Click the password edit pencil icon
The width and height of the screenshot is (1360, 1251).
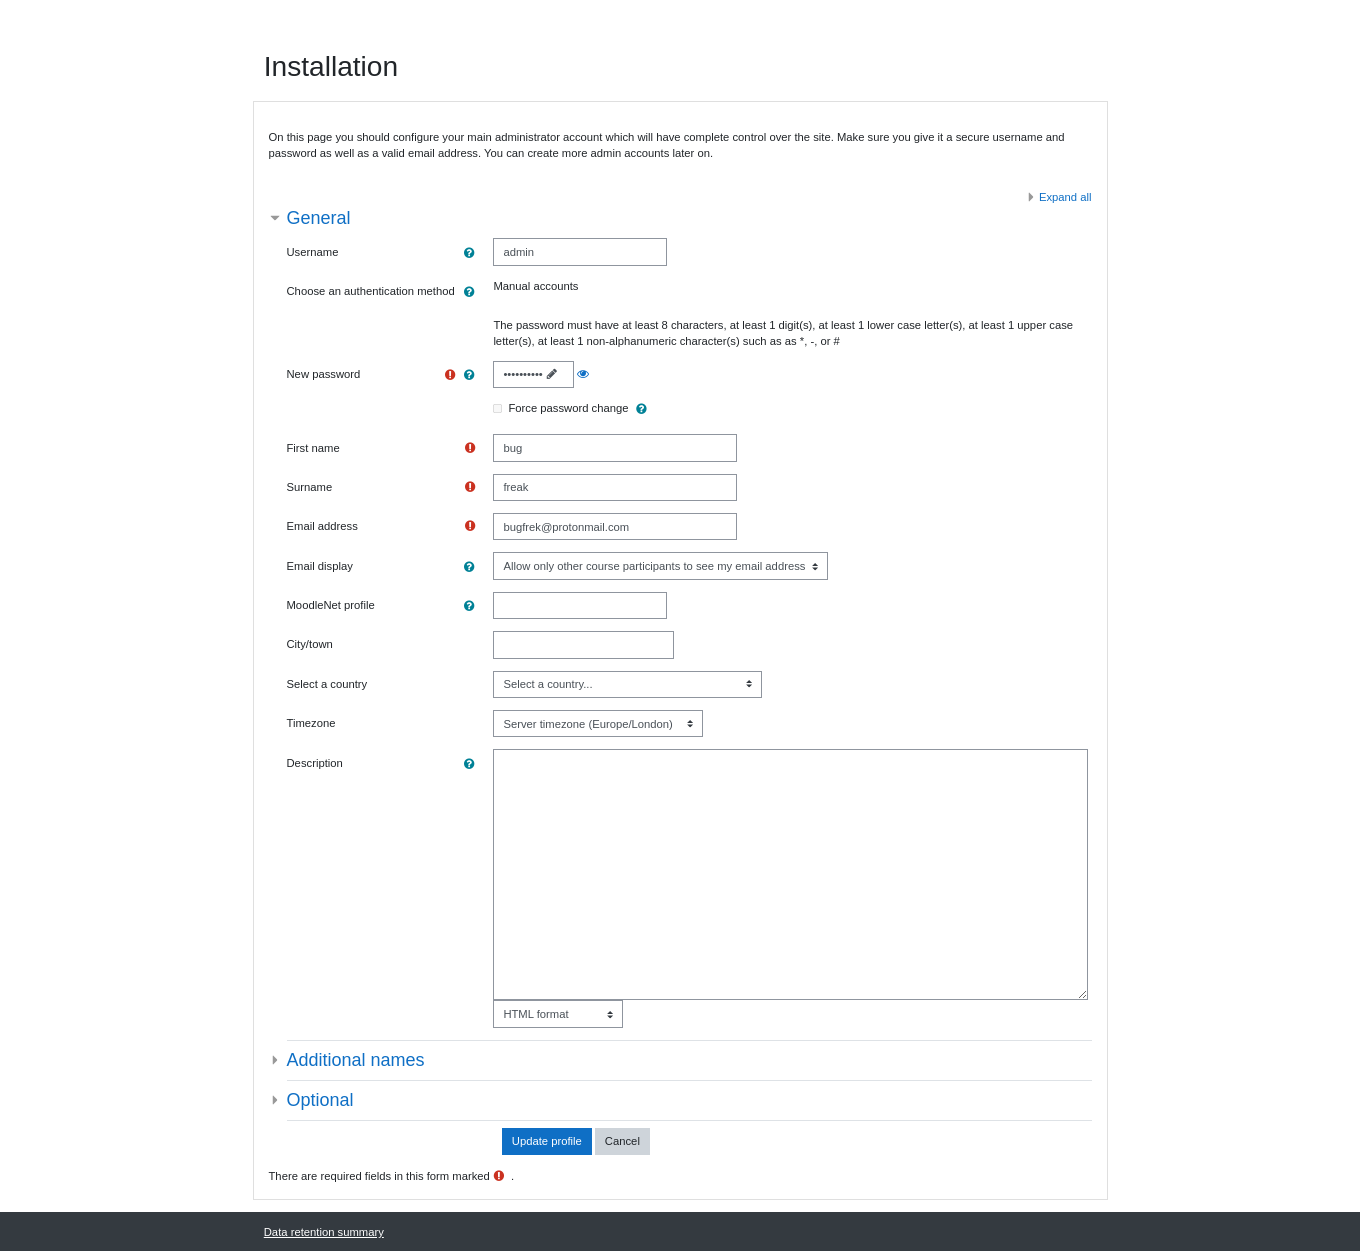552,374
